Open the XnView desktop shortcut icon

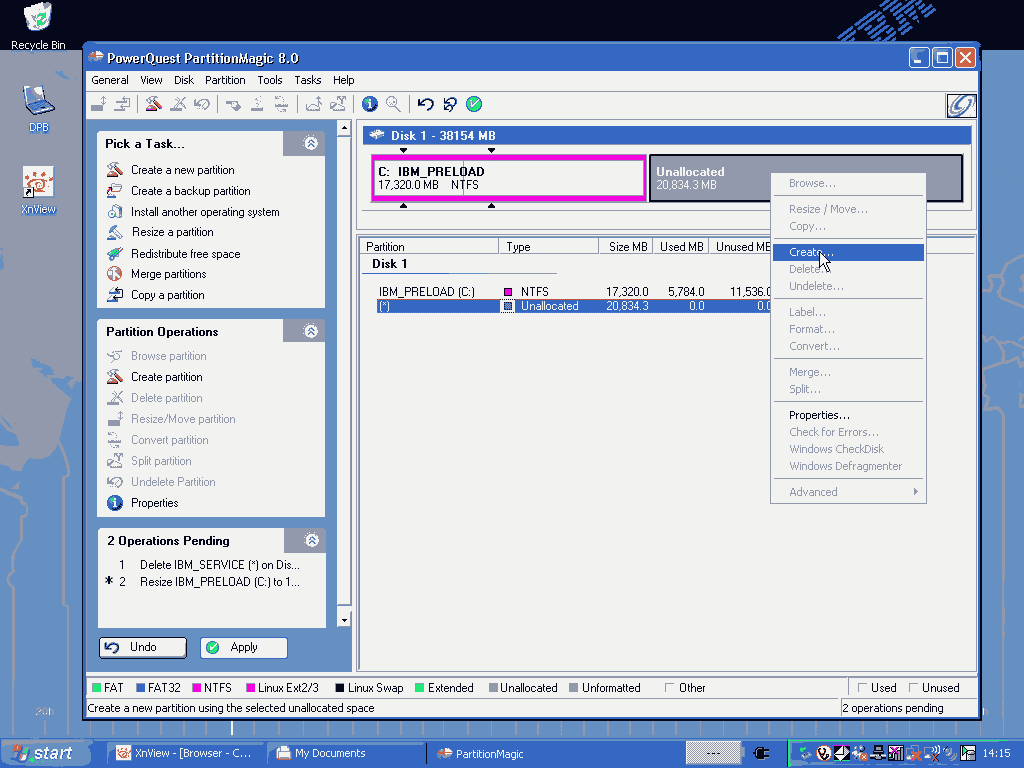38,184
